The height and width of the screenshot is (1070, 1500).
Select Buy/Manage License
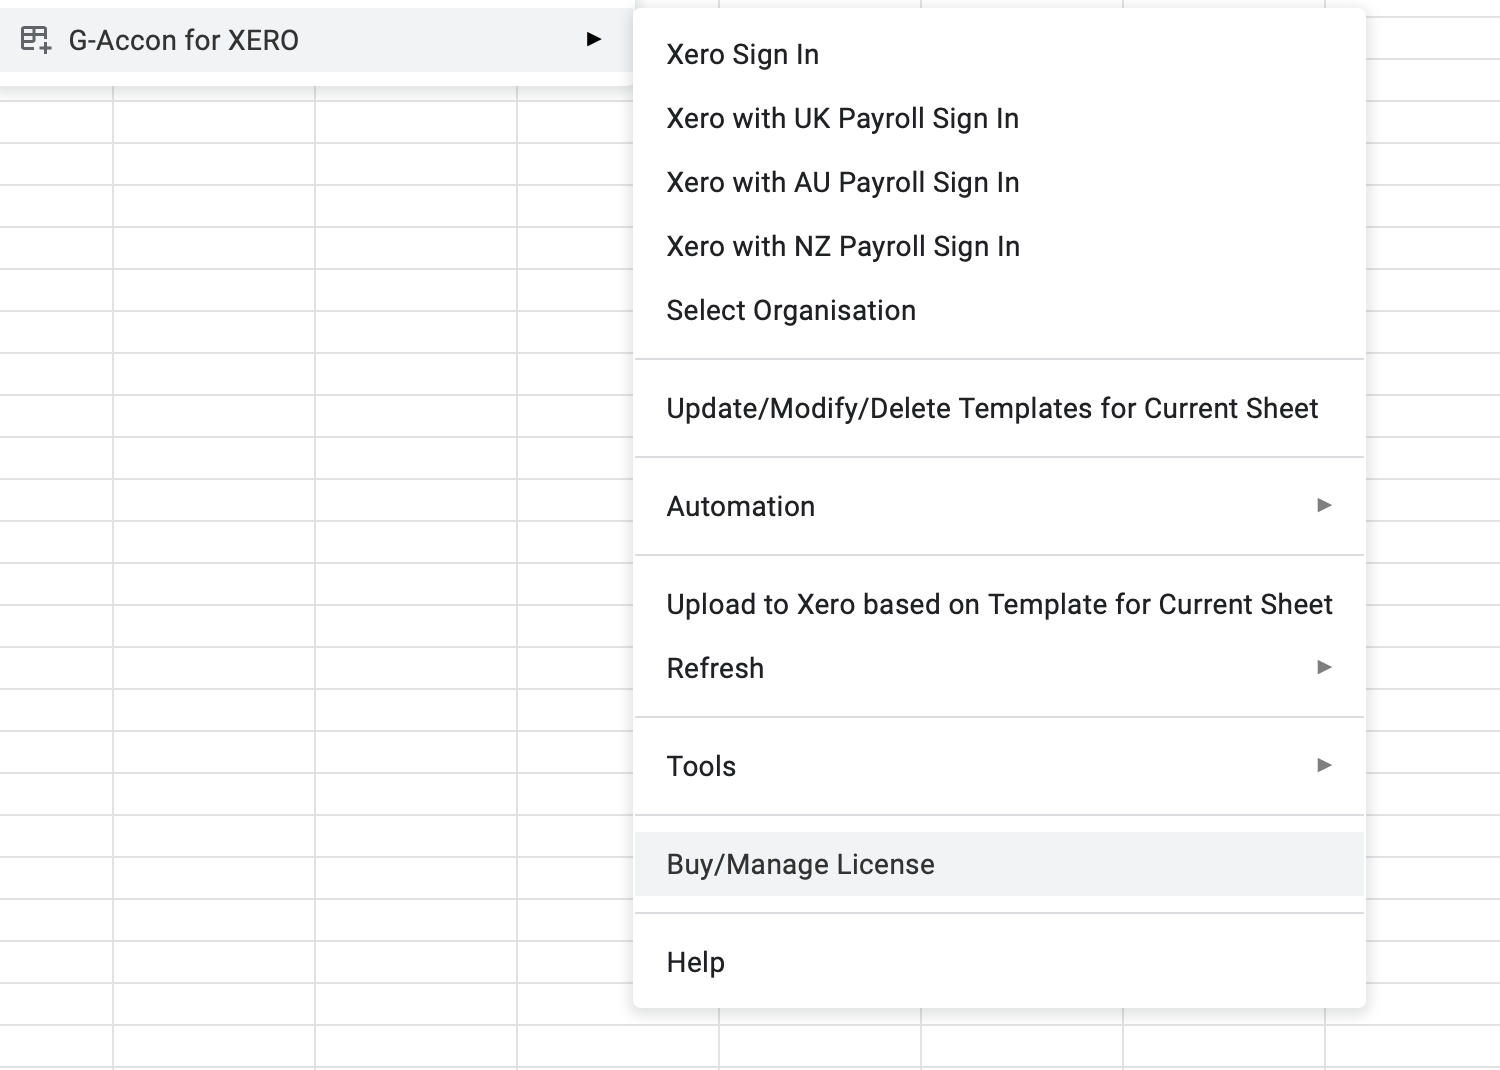point(800,864)
